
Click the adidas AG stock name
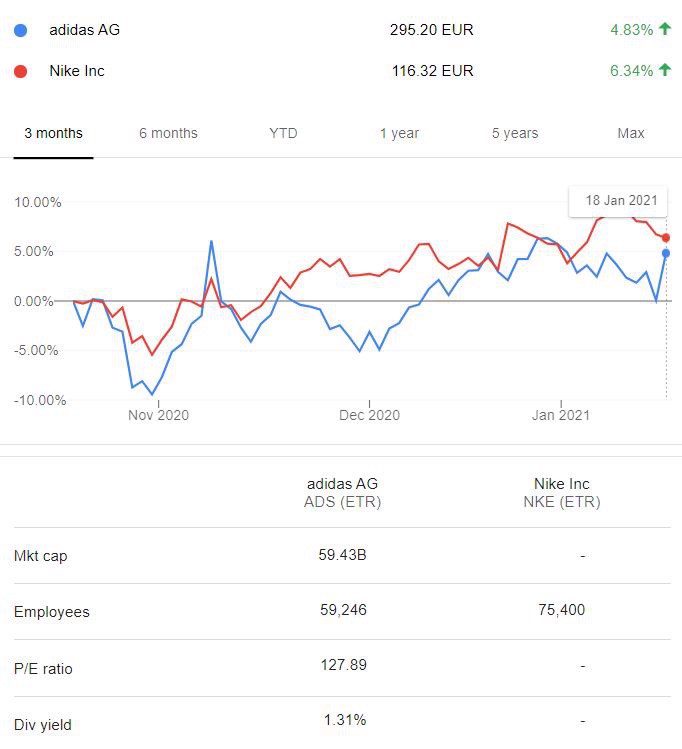[x=84, y=30]
